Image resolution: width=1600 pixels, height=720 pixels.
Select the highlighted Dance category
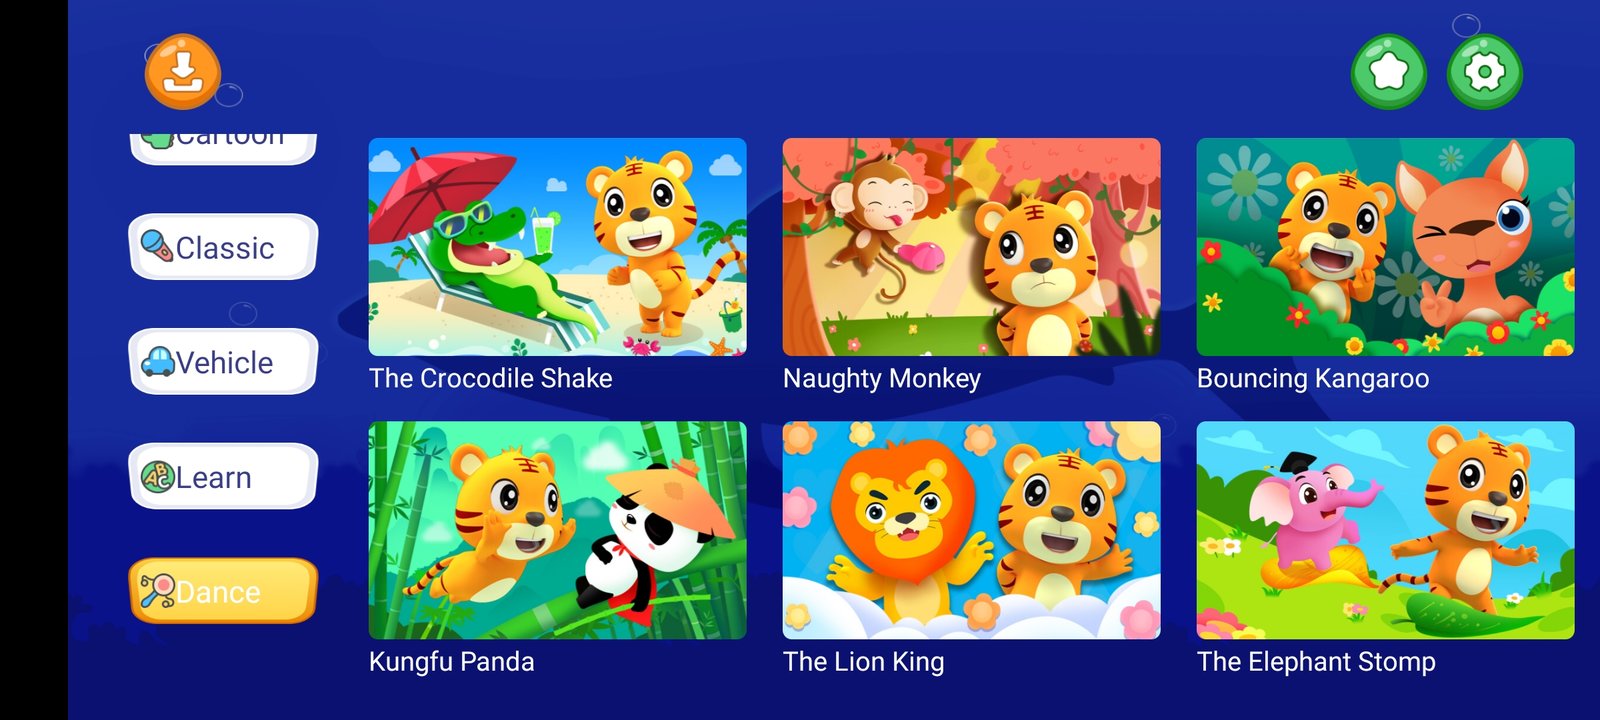(x=223, y=591)
